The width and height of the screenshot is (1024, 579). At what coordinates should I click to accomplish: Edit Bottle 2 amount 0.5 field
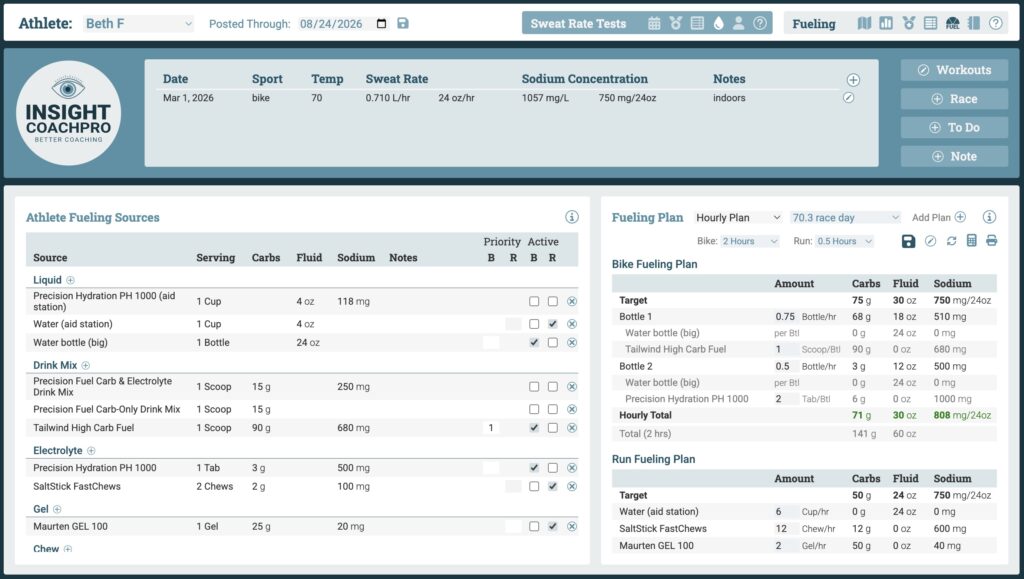[786, 366]
